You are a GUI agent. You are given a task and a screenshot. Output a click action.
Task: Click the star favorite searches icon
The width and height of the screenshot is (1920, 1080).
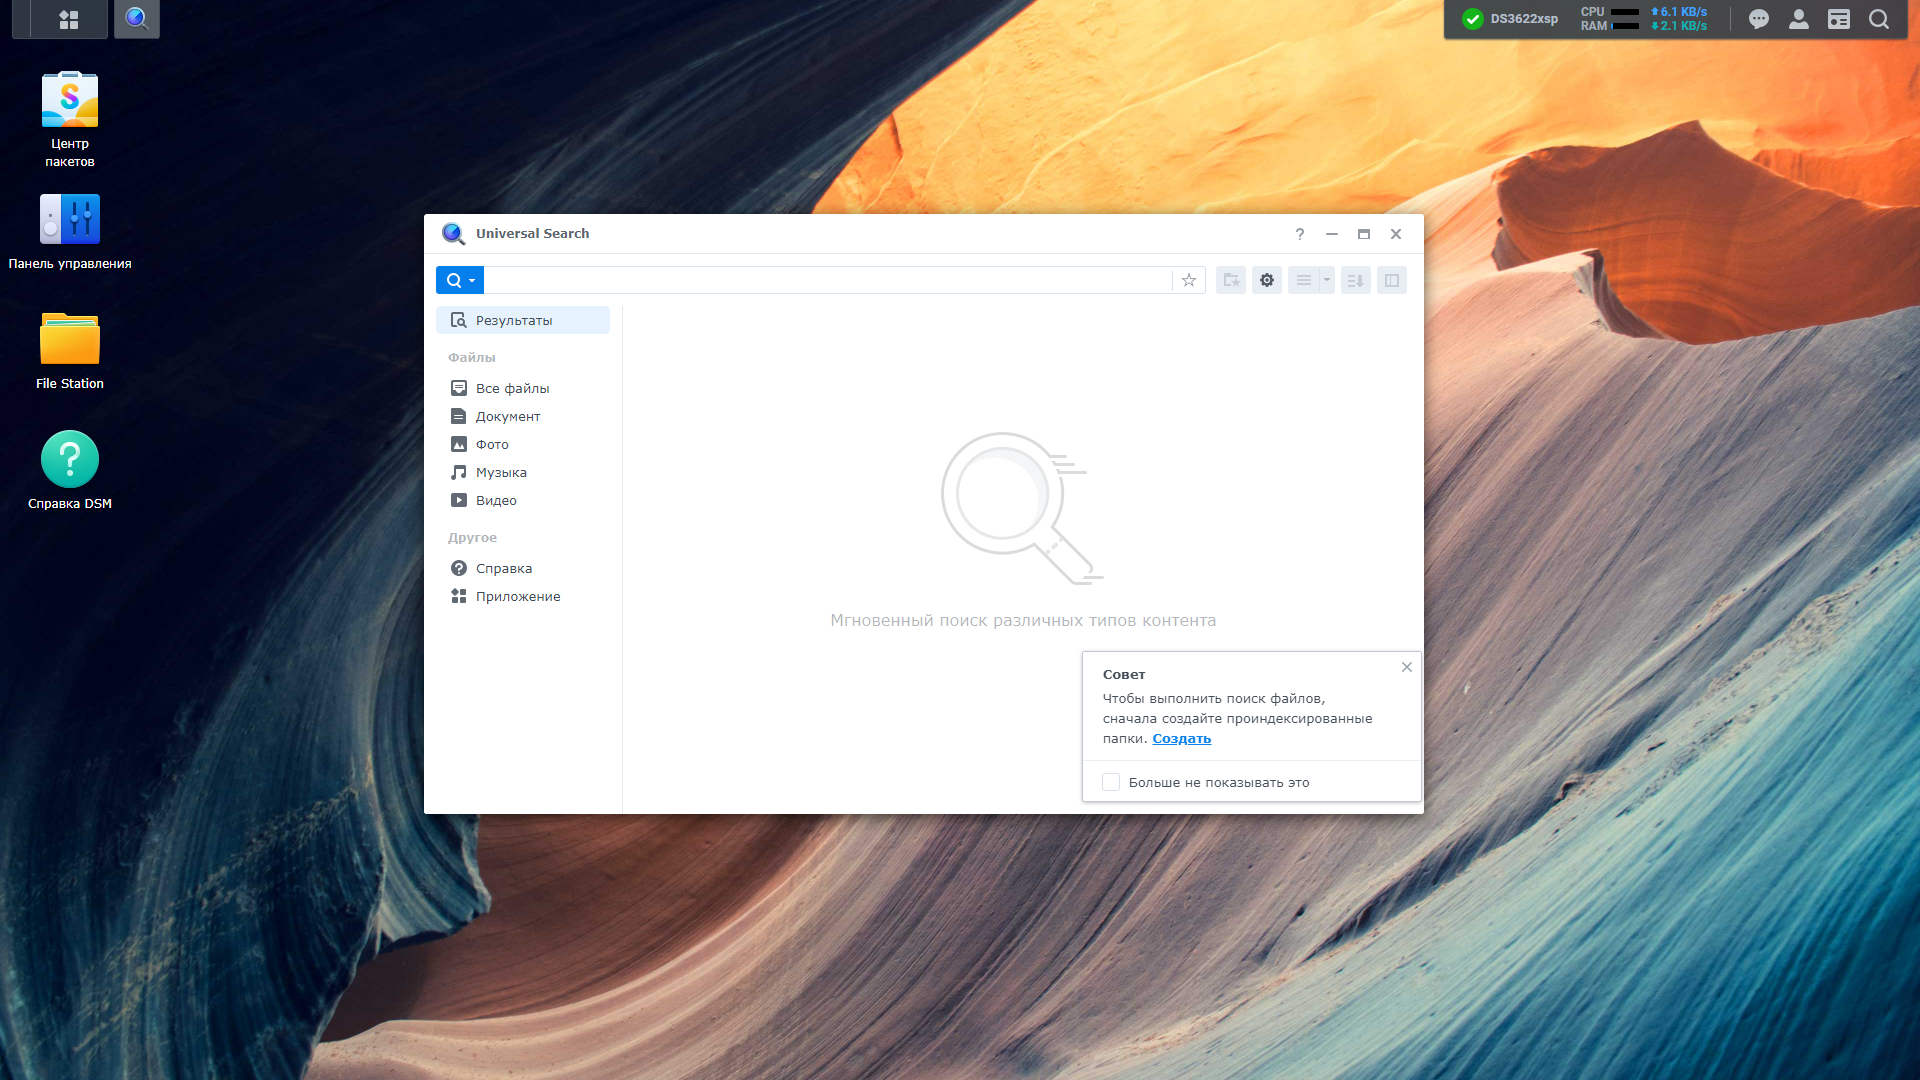click(x=1189, y=280)
